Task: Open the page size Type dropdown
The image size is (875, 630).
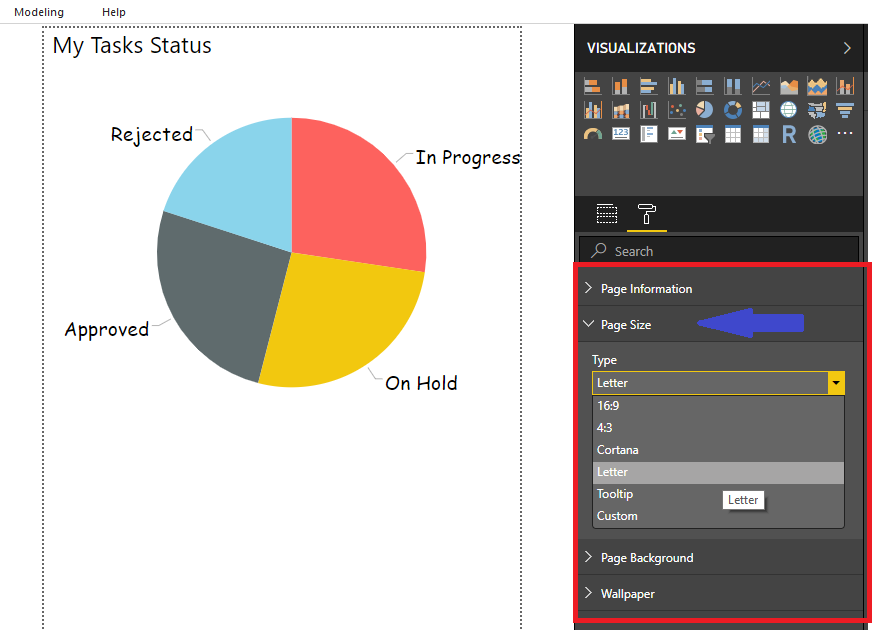Action: [x=836, y=383]
